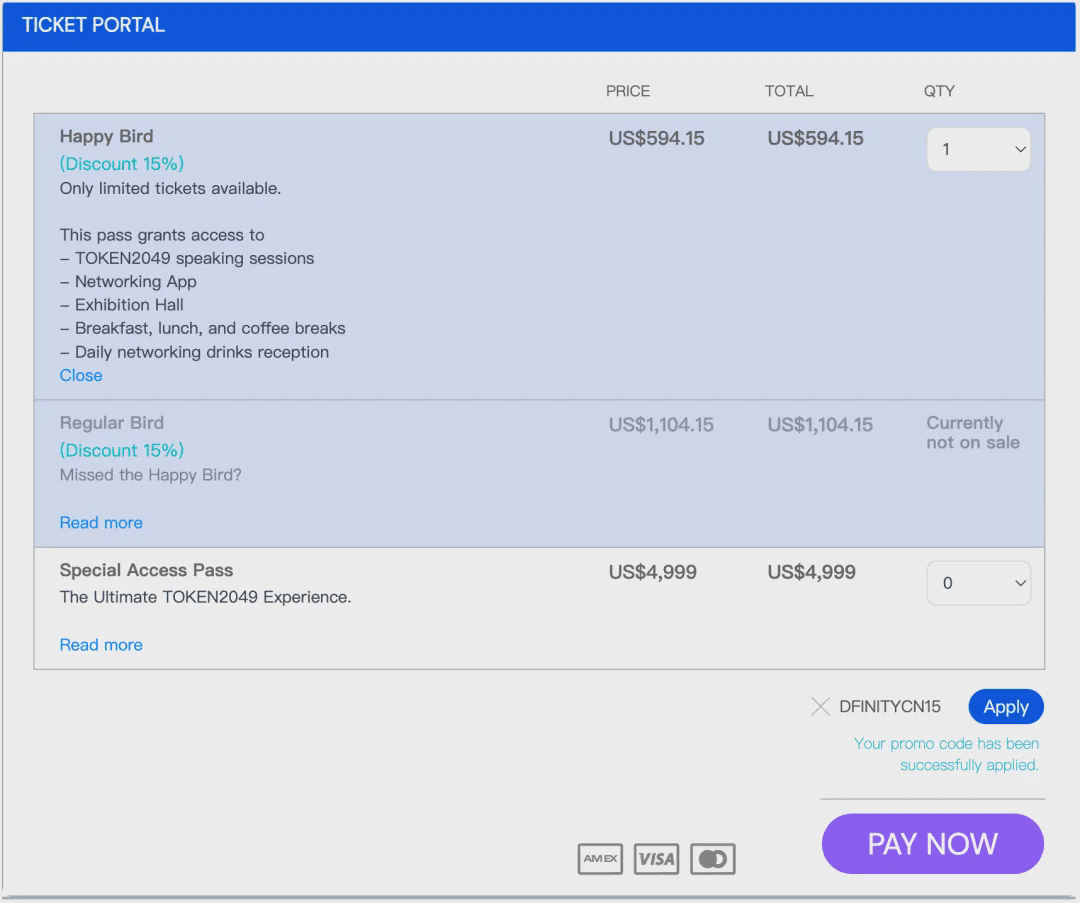1080x903 pixels.
Task: Click 'This pass grants access to' text
Action: [162, 235]
